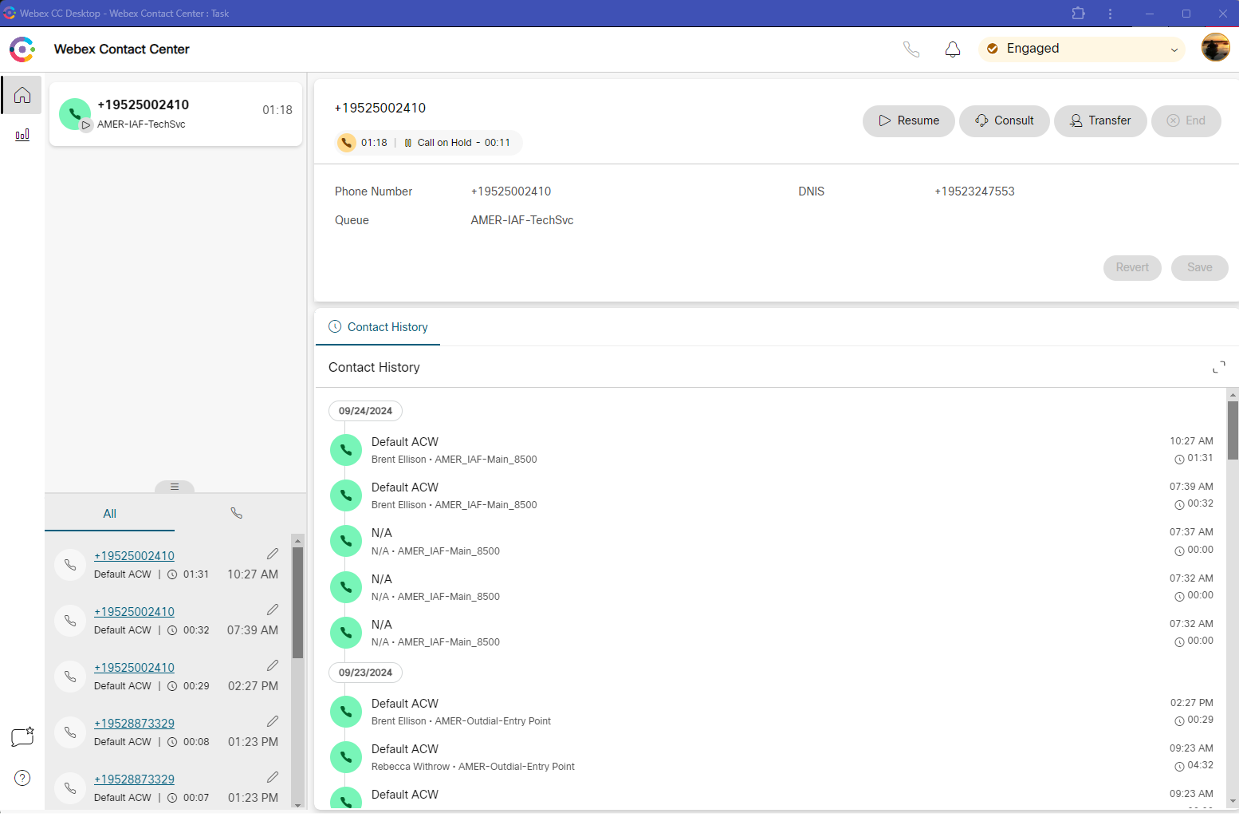
Task: Edit number for 10:27 AM interaction
Action: [273, 554]
